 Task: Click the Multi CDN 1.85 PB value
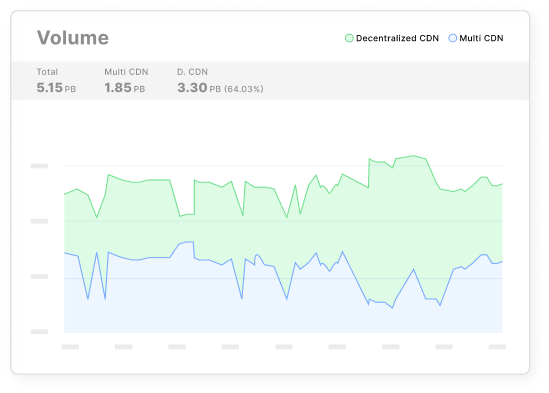pyautogui.click(x=124, y=88)
